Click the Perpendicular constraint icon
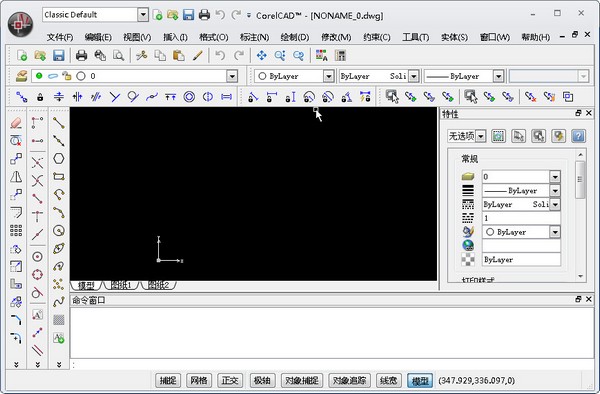The width and height of the screenshot is (600, 394). click(114, 97)
